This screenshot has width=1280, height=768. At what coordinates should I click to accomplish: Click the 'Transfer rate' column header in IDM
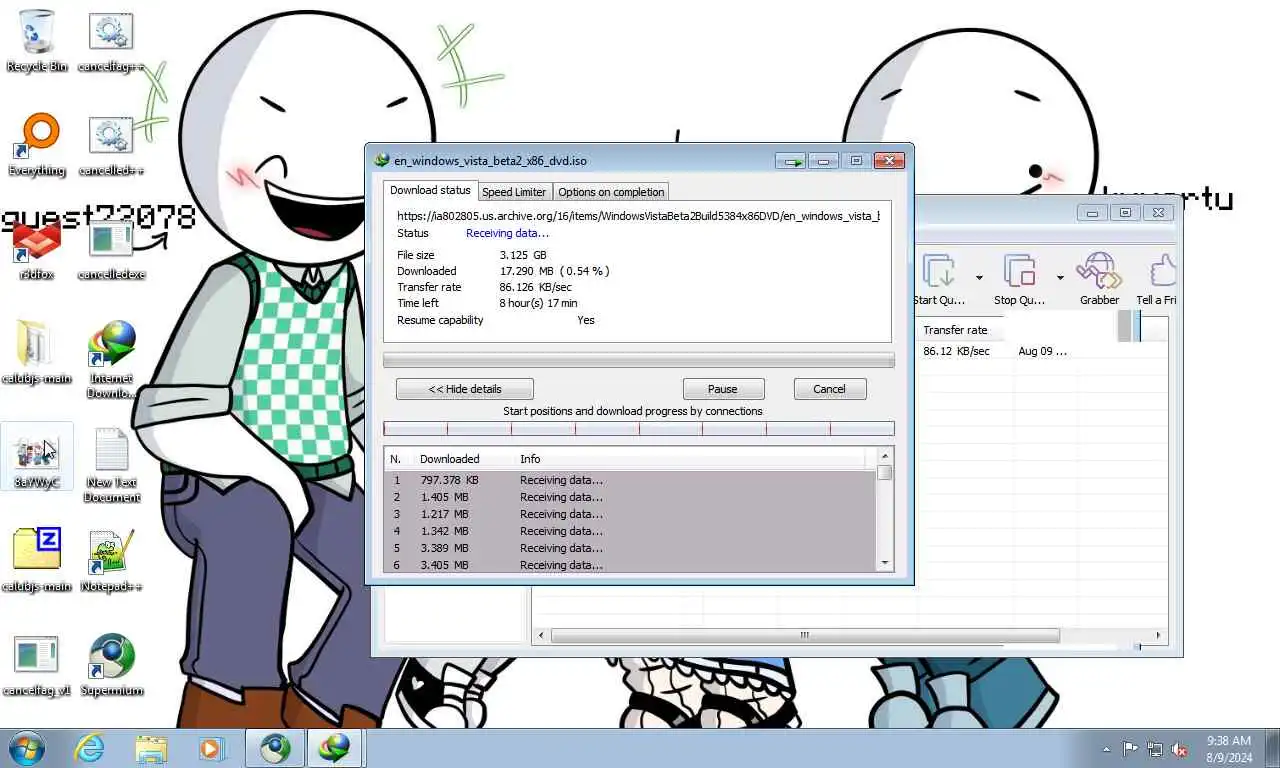[x=957, y=330]
